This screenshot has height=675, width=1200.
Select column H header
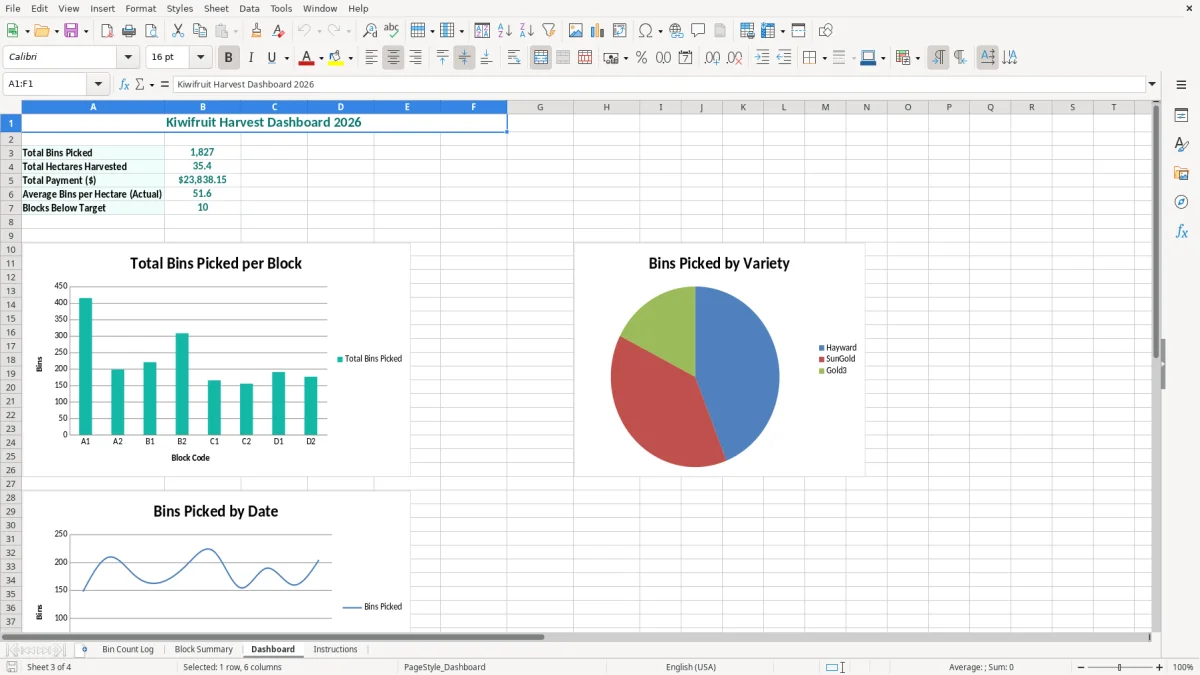pos(606,107)
